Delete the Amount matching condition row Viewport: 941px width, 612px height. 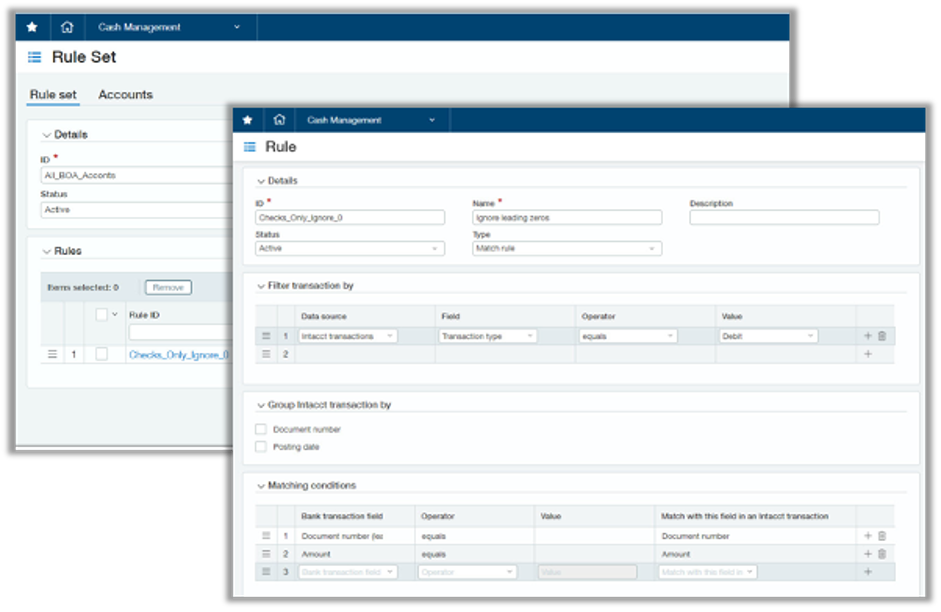[882, 553]
